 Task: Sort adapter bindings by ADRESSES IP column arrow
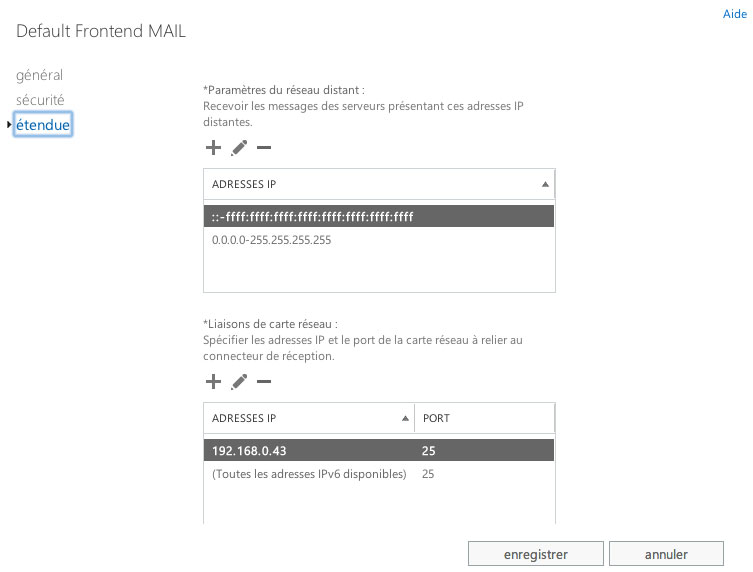tap(405, 418)
